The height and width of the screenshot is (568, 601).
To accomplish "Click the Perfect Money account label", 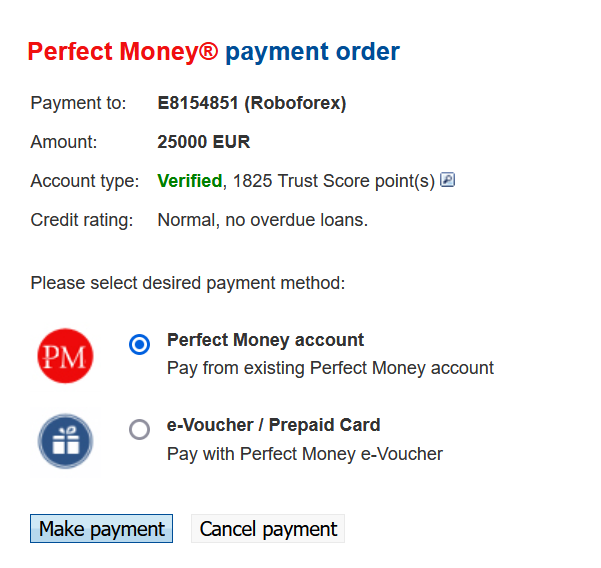I will pyautogui.click(x=265, y=340).
